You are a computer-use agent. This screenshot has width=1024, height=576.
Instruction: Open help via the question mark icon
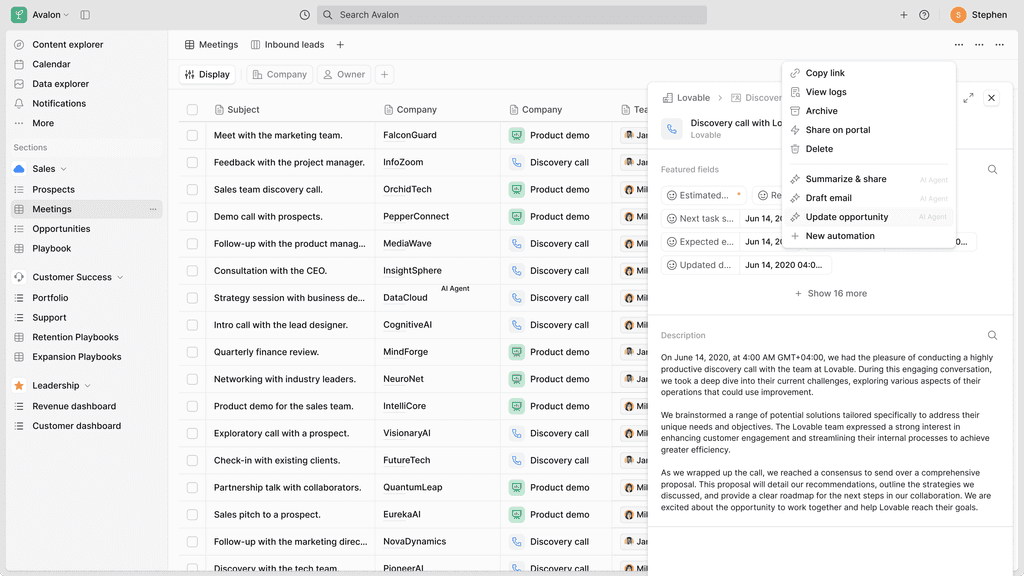[924, 14]
